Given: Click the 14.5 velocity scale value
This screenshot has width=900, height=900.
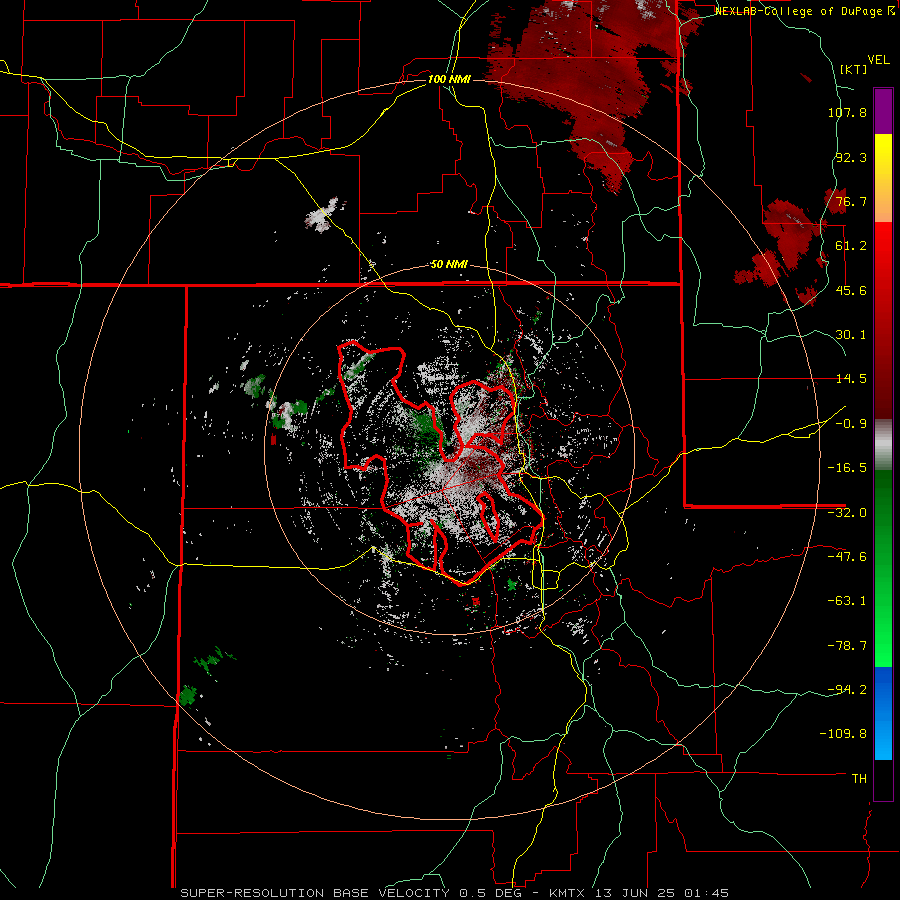Looking at the screenshot, I should [851, 379].
